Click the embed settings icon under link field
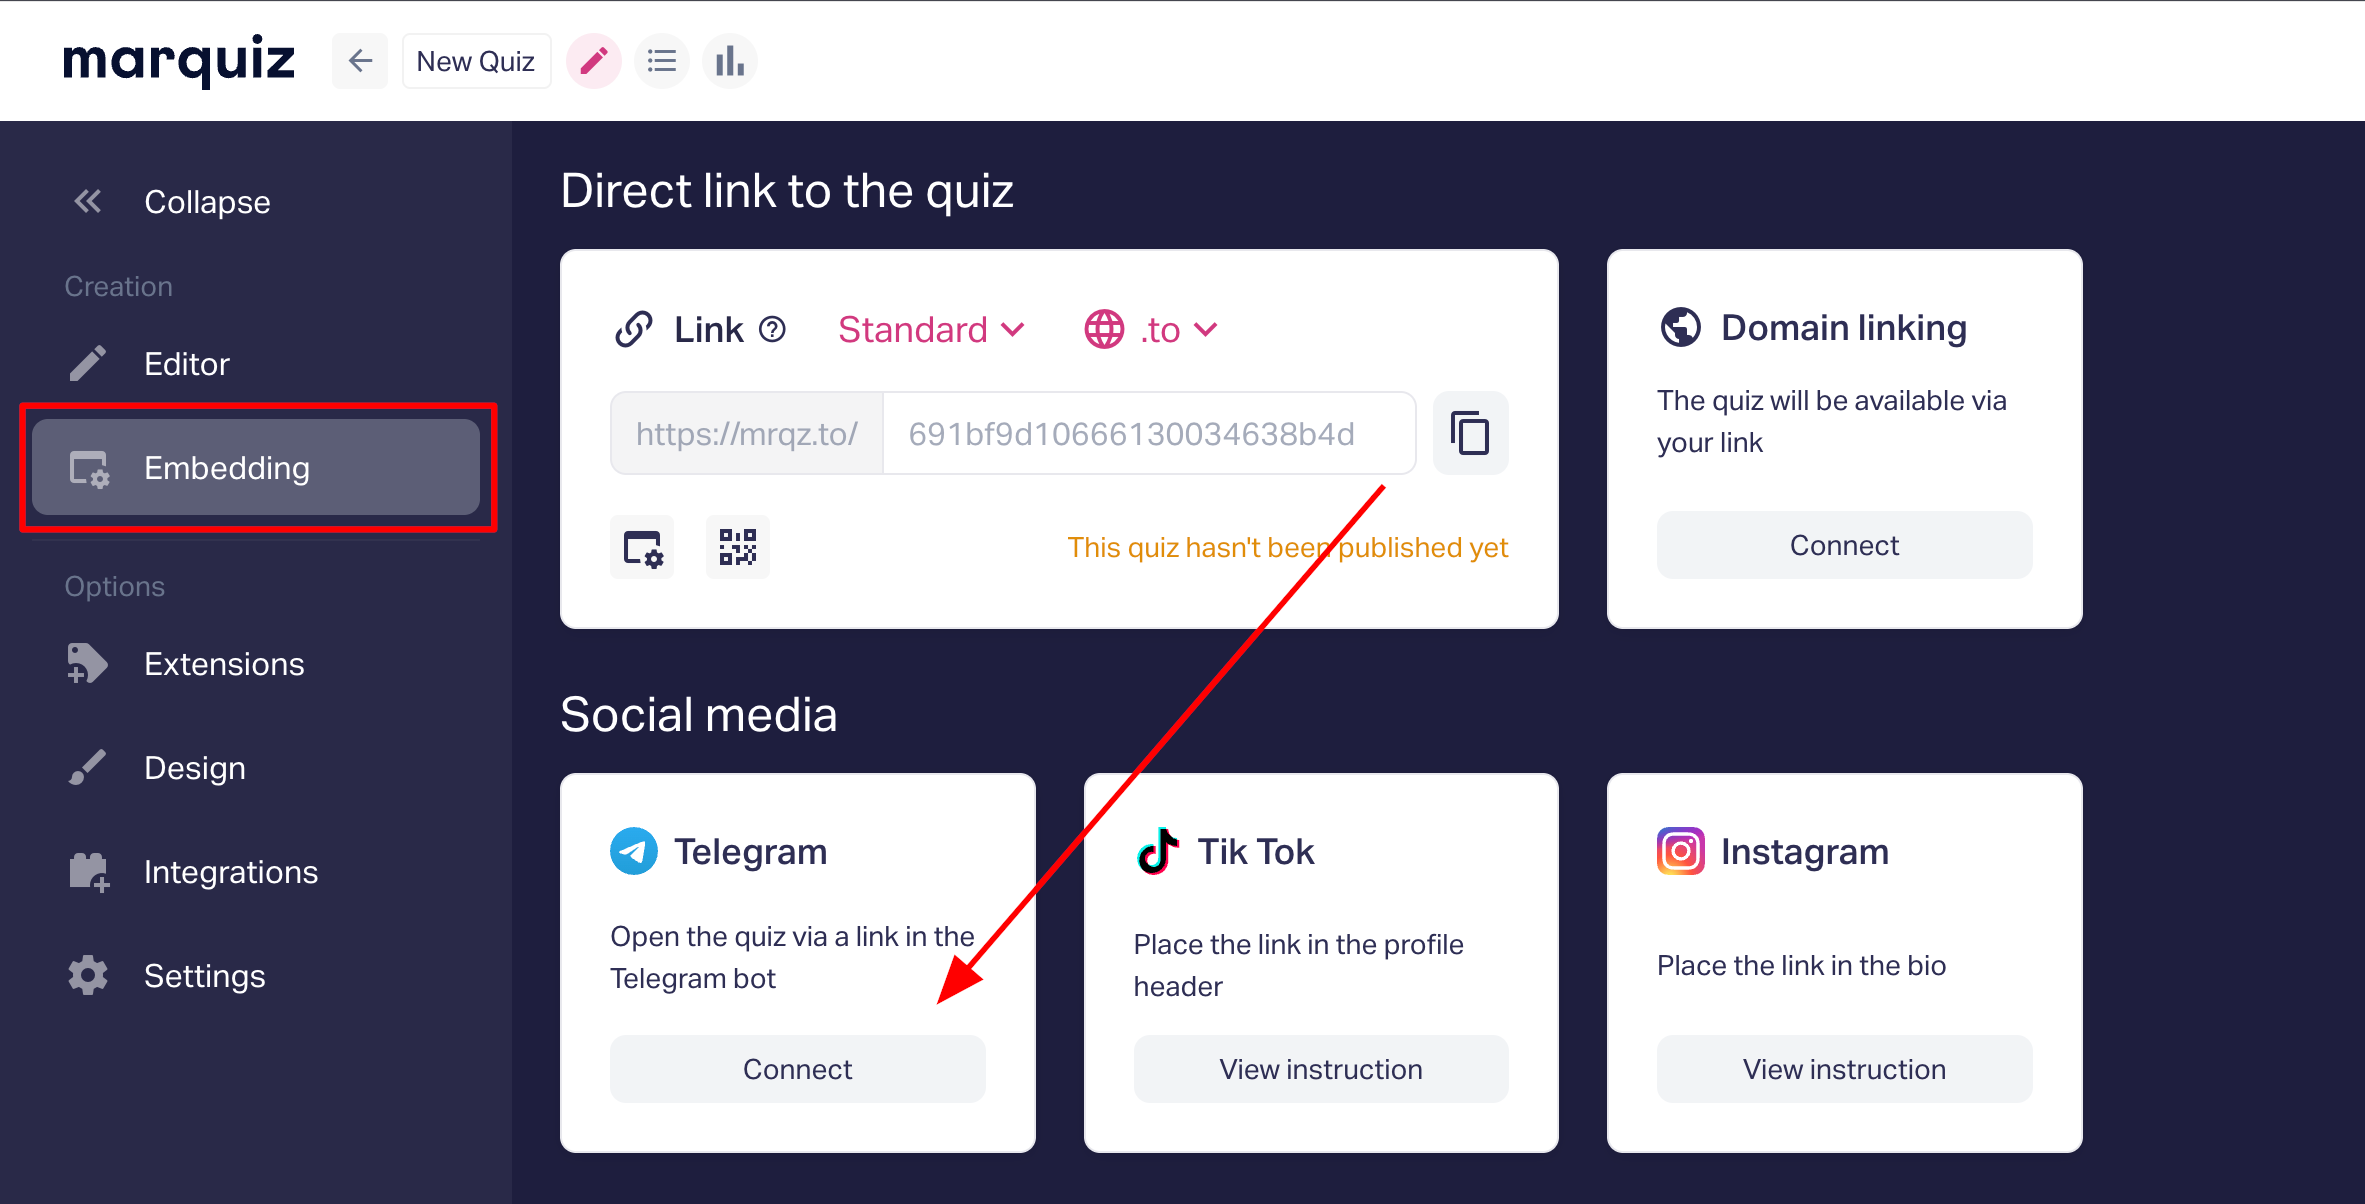The image size is (2365, 1204). 642,547
